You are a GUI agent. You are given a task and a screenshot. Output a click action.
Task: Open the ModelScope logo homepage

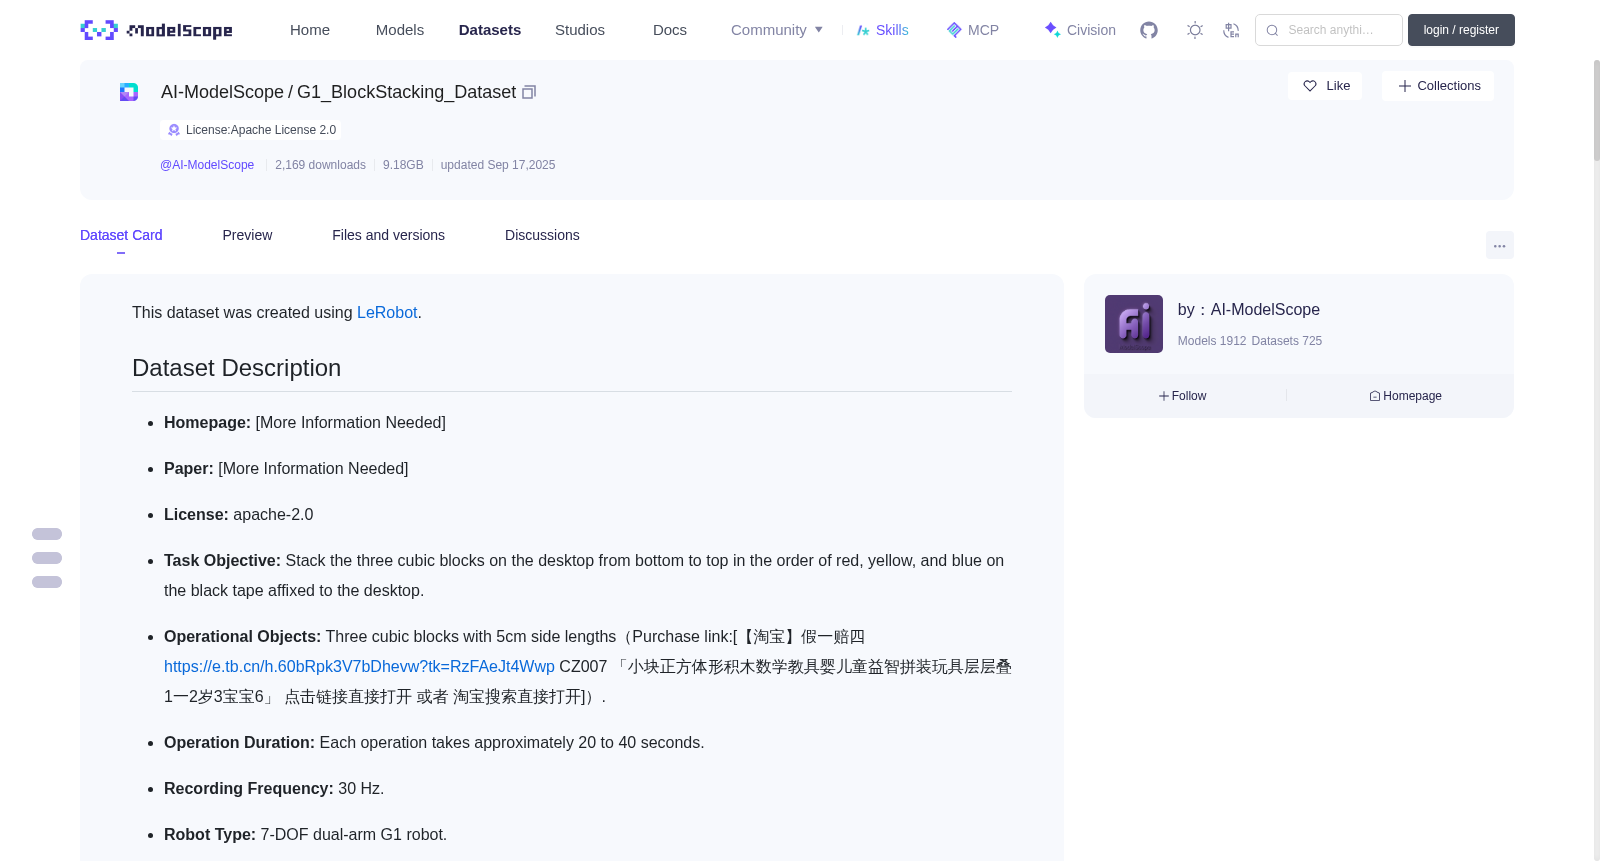click(x=156, y=30)
